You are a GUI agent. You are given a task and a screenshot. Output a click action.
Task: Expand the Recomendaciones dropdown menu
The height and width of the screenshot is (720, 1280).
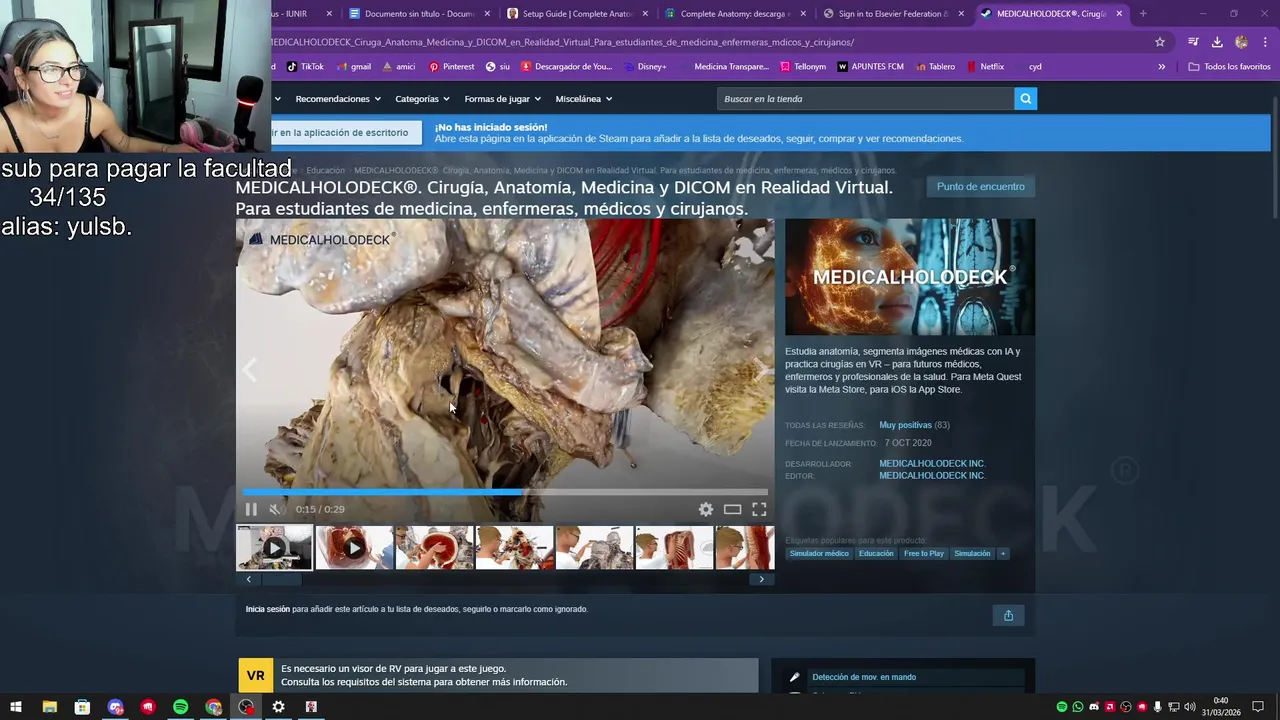[x=338, y=99]
